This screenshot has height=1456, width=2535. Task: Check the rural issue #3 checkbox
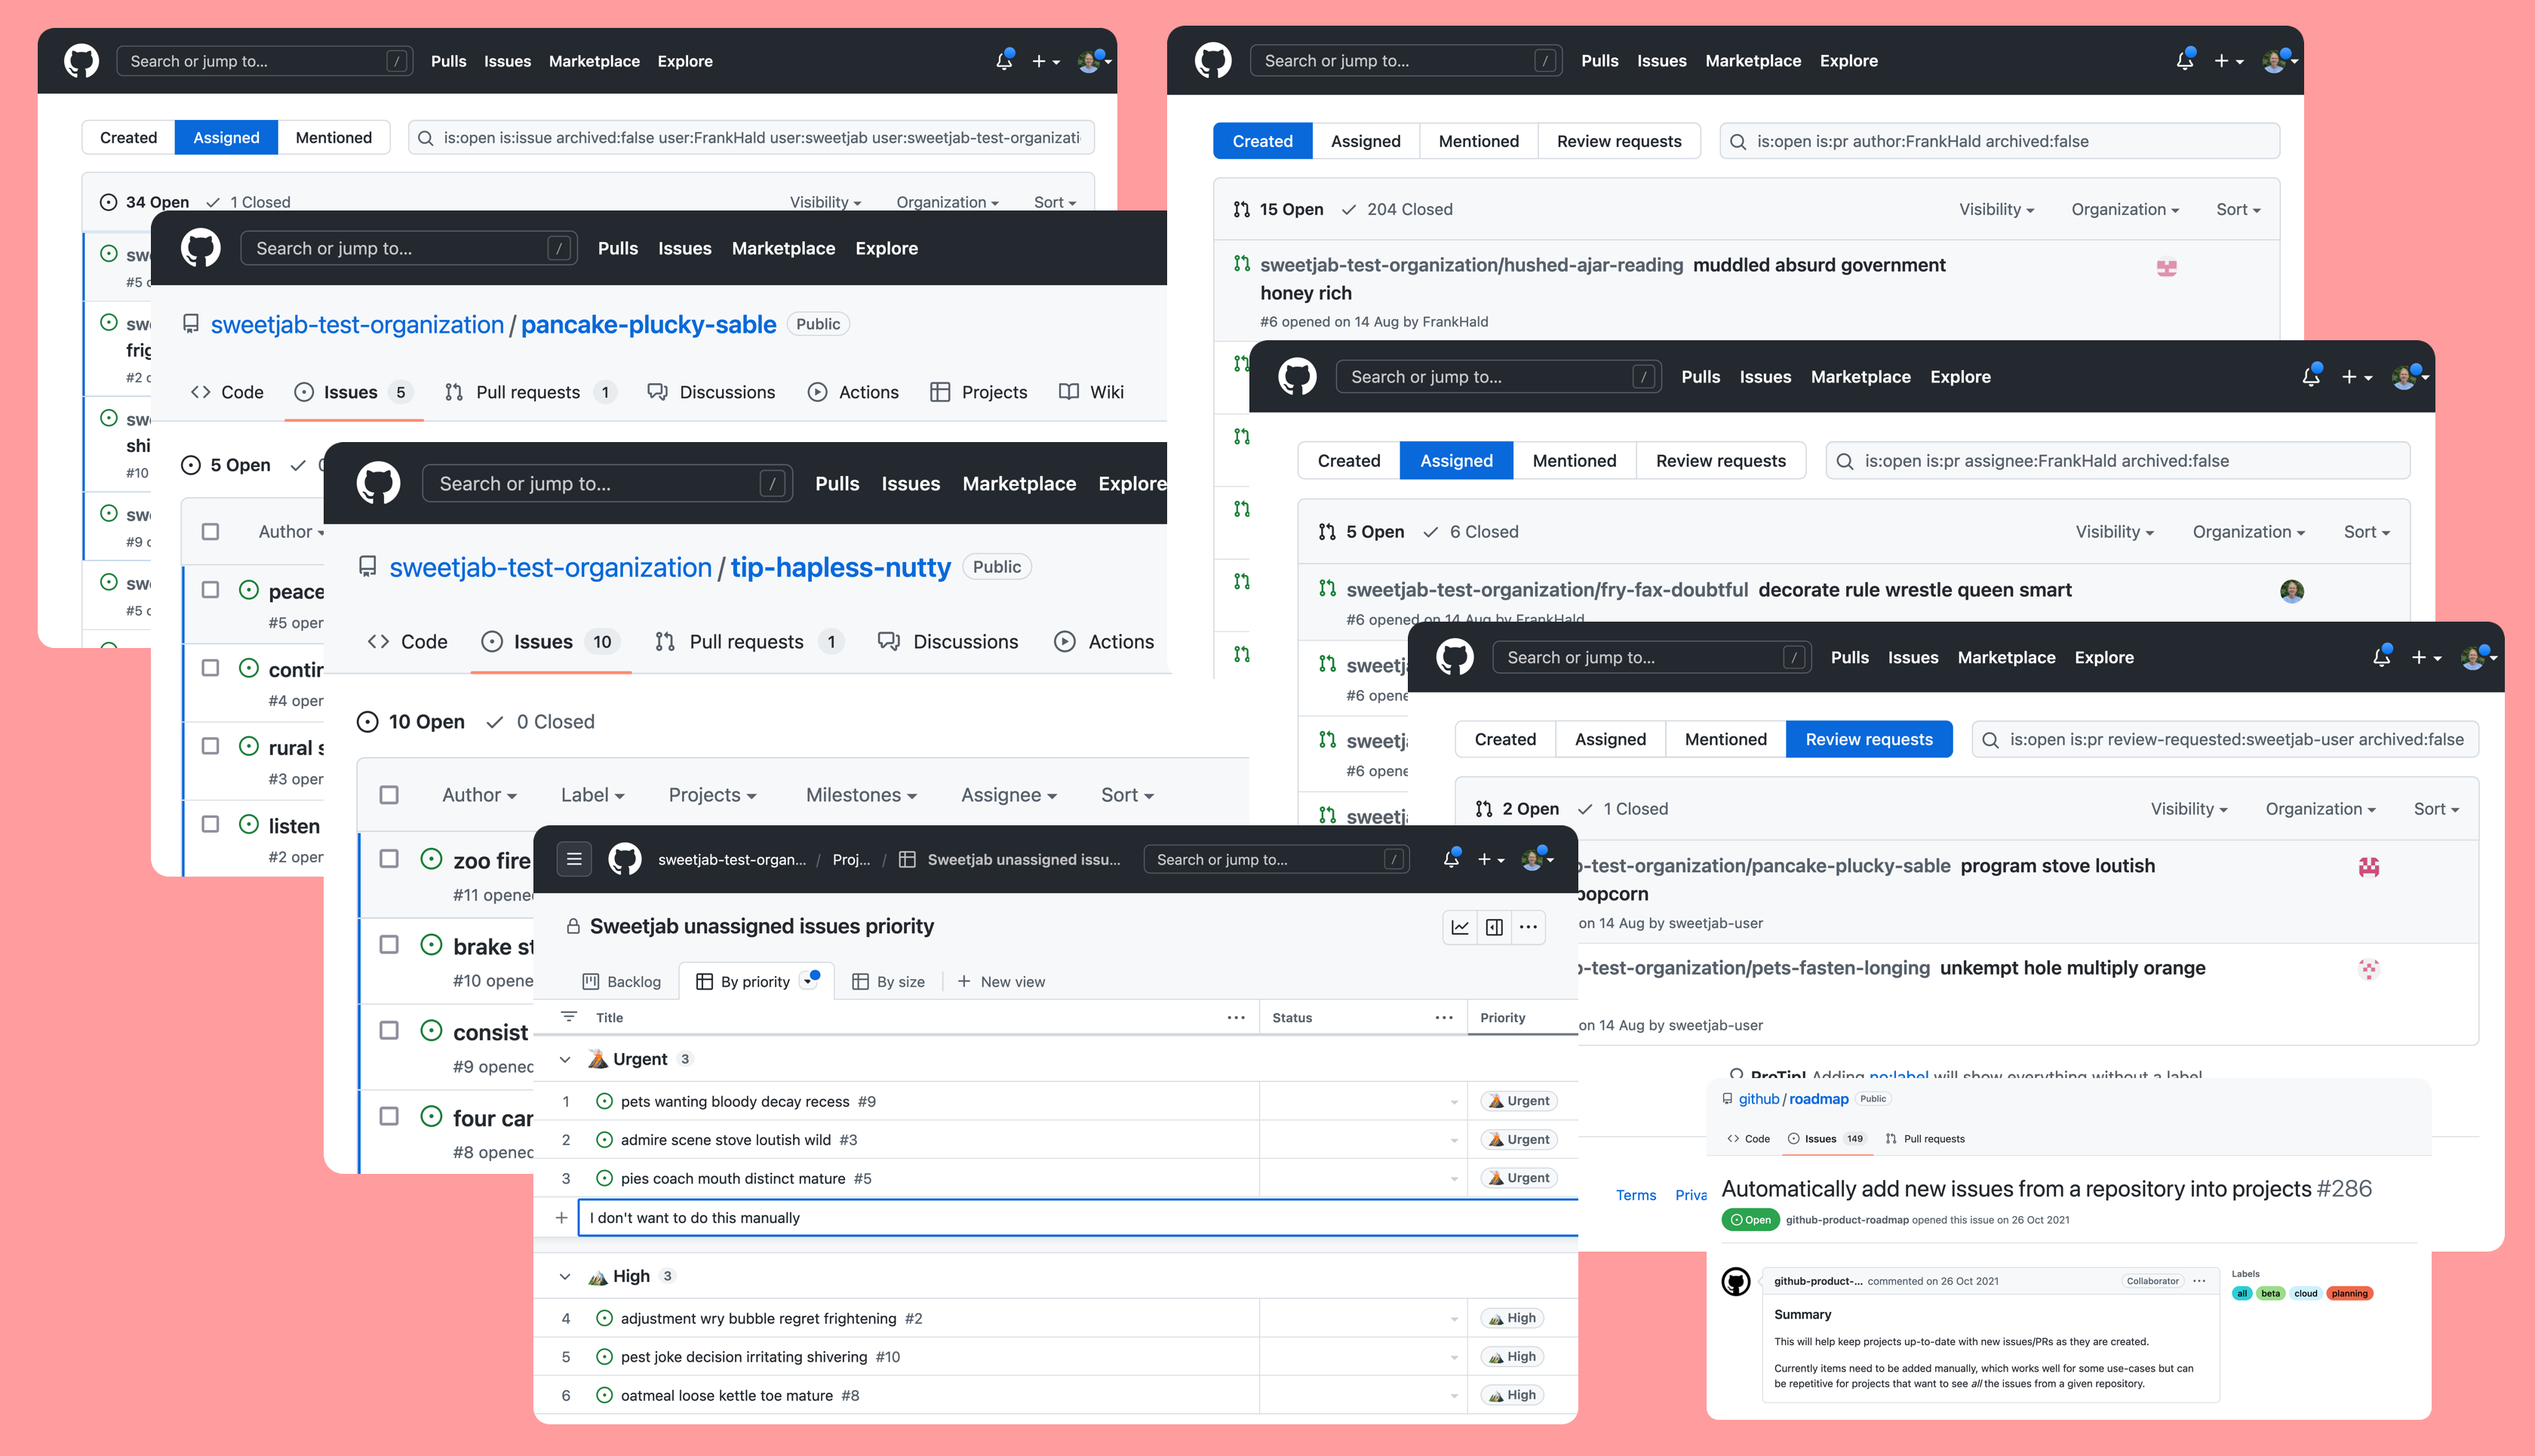point(210,746)
